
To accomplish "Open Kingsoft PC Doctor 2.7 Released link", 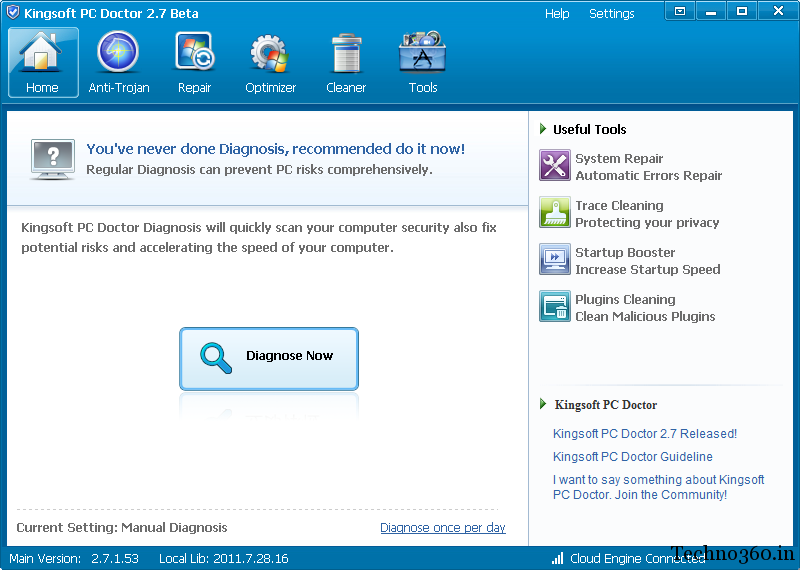I will click(x=645, y=434).
